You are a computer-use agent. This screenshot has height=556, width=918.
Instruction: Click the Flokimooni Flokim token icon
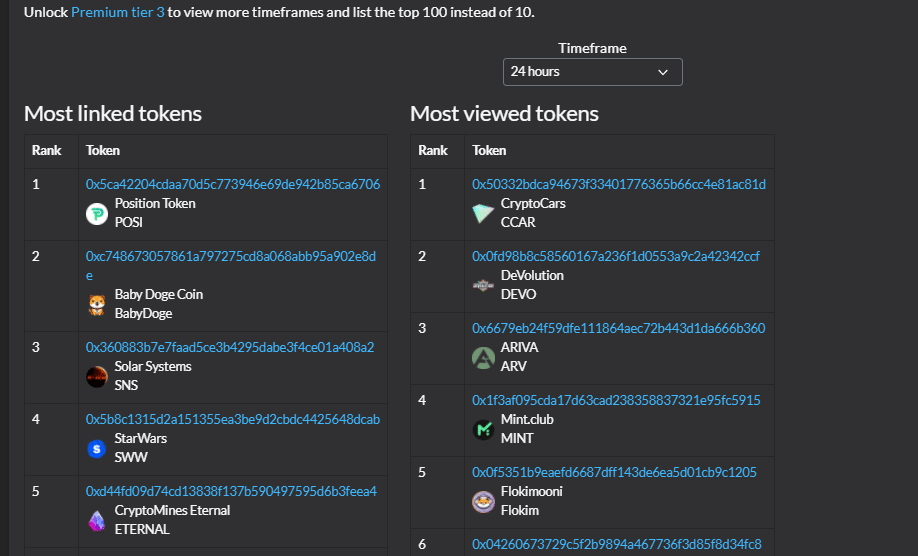click(x=483, y=502)
